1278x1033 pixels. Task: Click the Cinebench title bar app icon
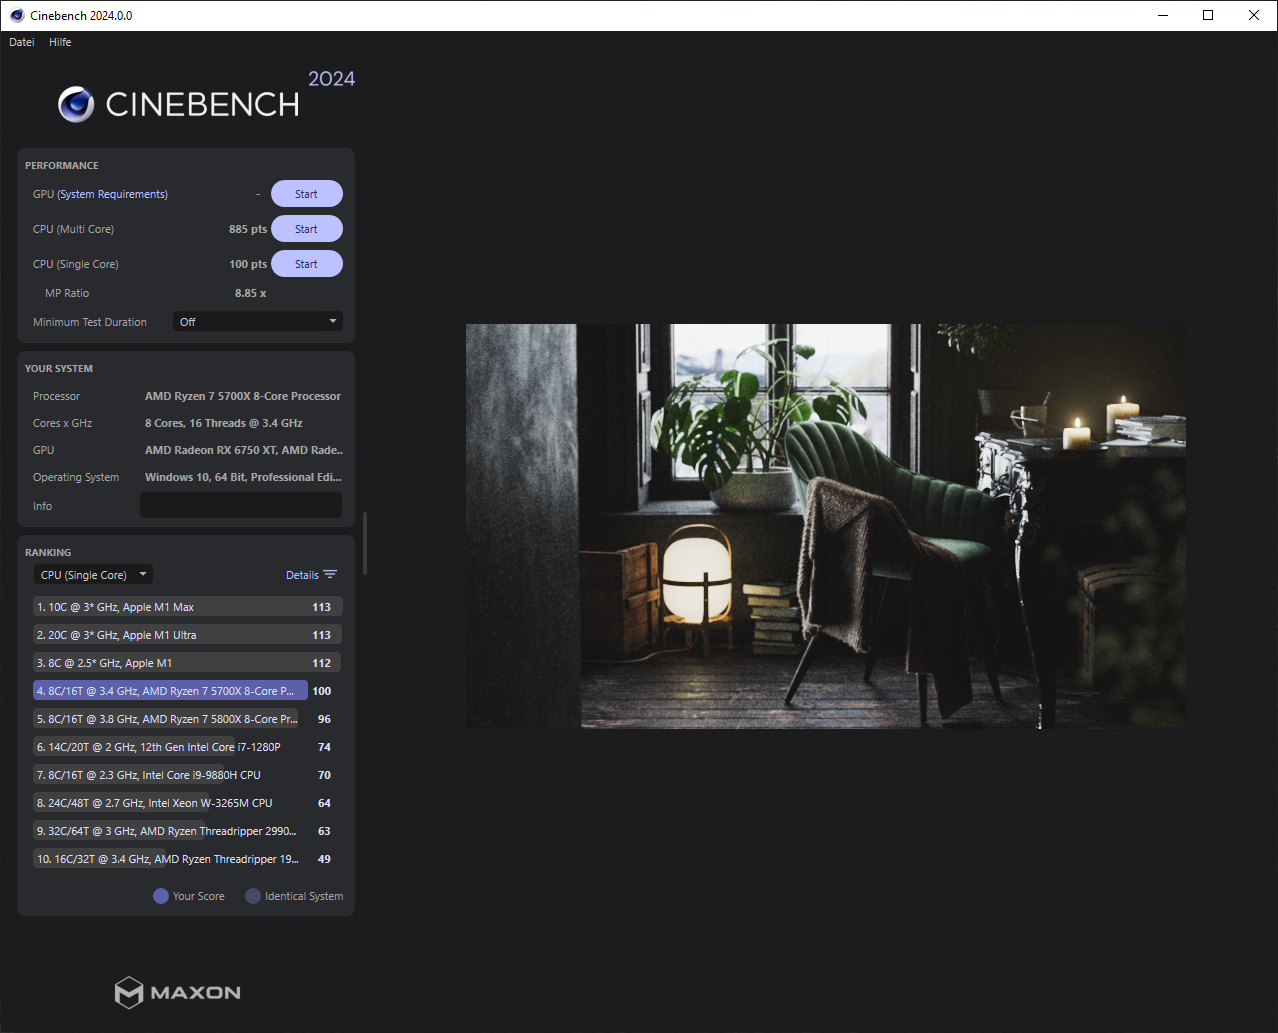17,15
